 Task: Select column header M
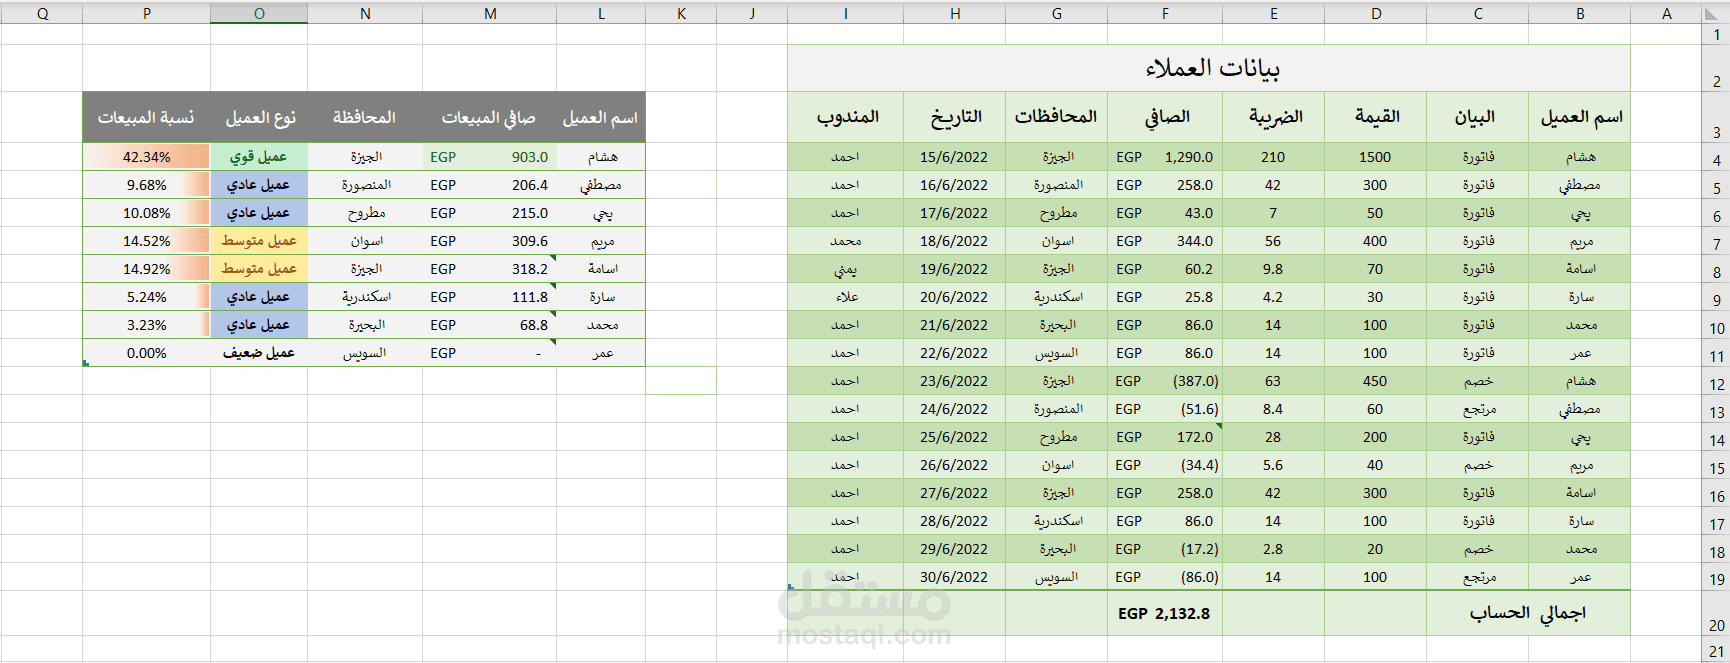click(490, 13)
